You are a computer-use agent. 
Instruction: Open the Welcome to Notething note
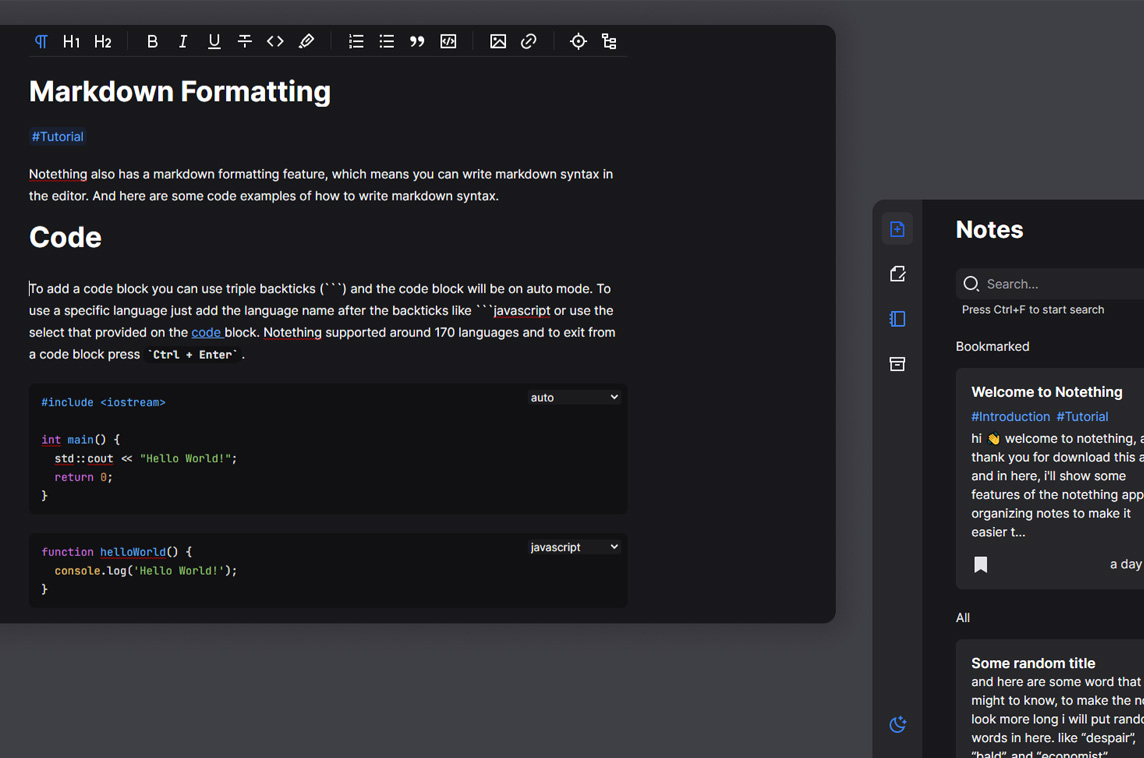tap(1050, 479)
